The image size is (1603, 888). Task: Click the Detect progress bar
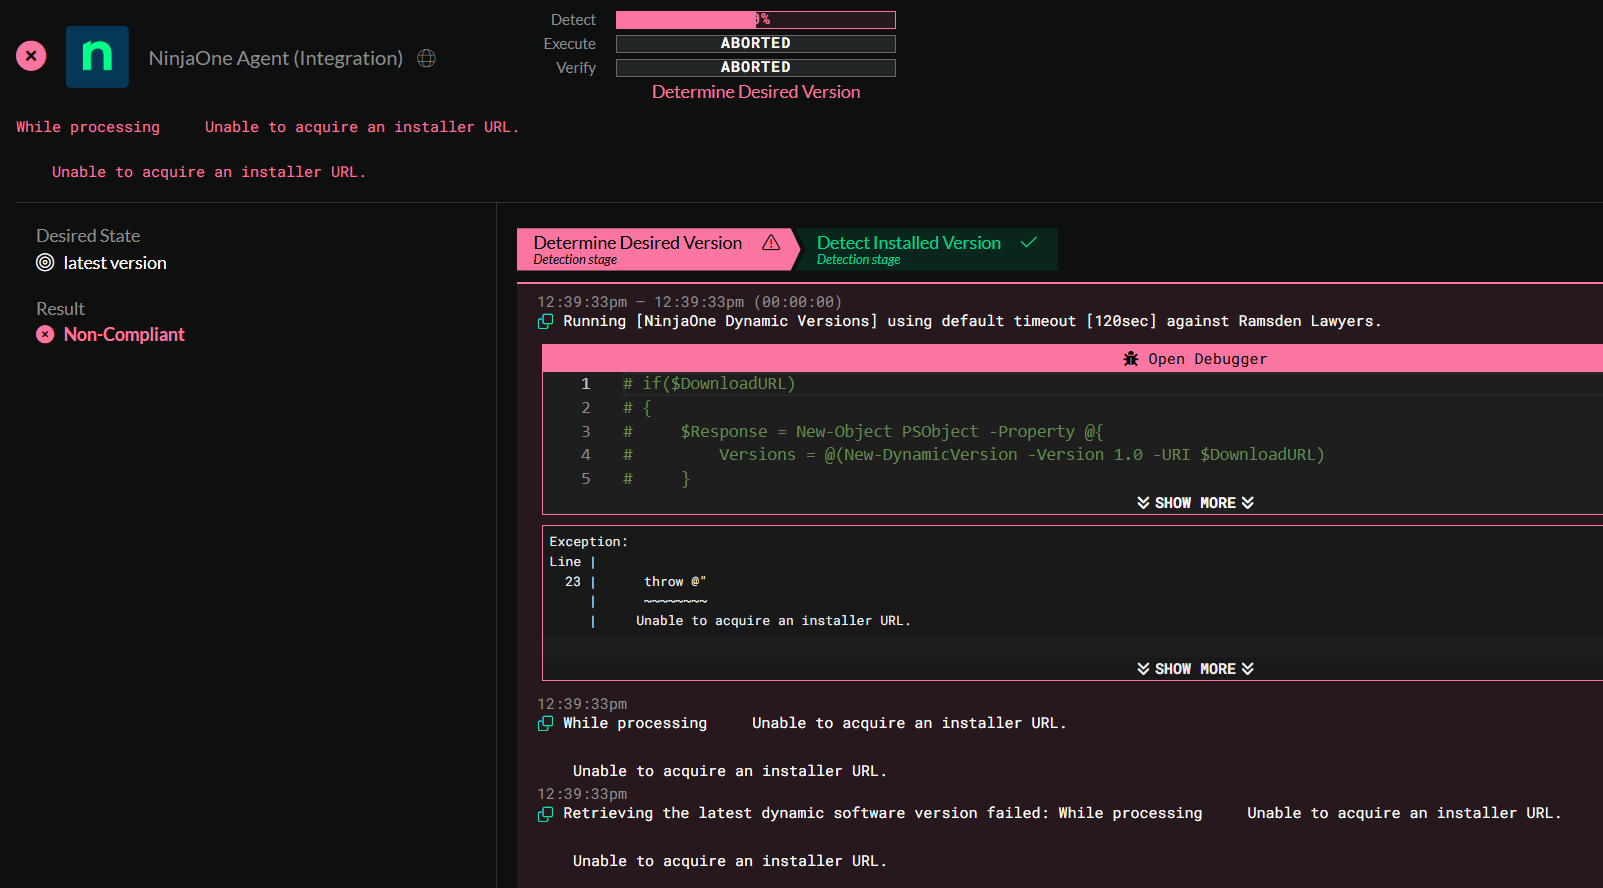[756, 20]
